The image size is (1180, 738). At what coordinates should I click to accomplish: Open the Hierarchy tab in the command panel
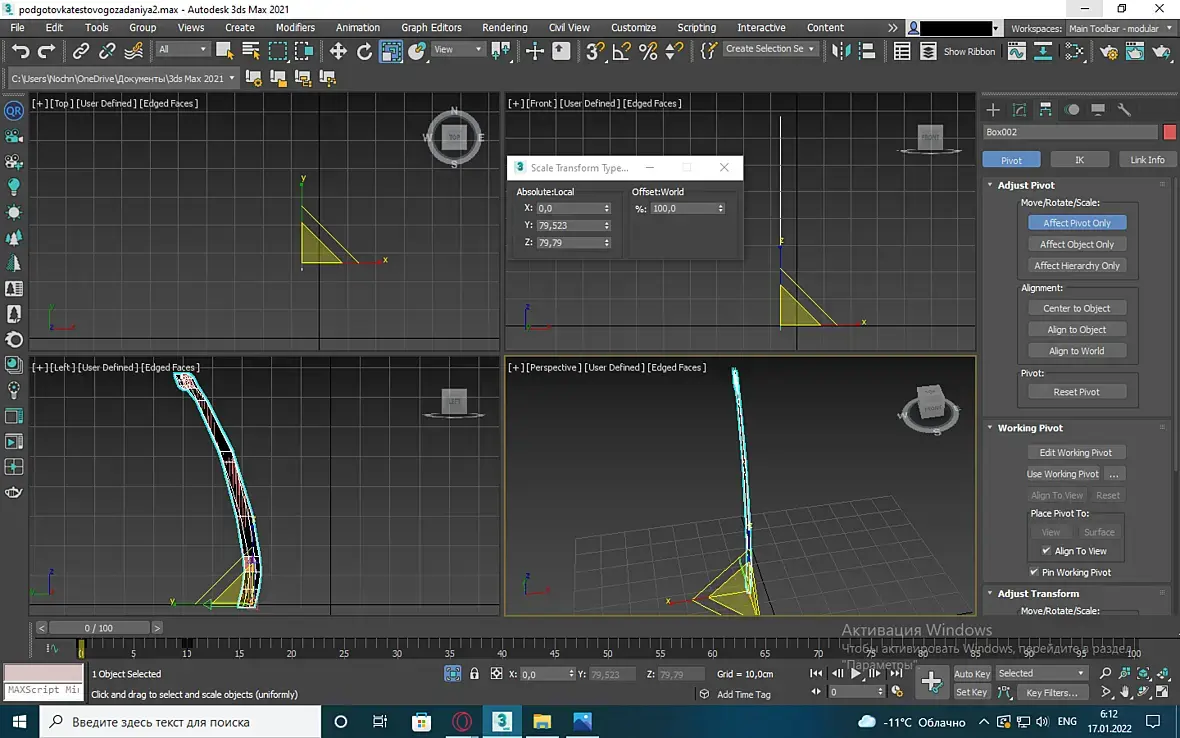[x=1045, y=110]
